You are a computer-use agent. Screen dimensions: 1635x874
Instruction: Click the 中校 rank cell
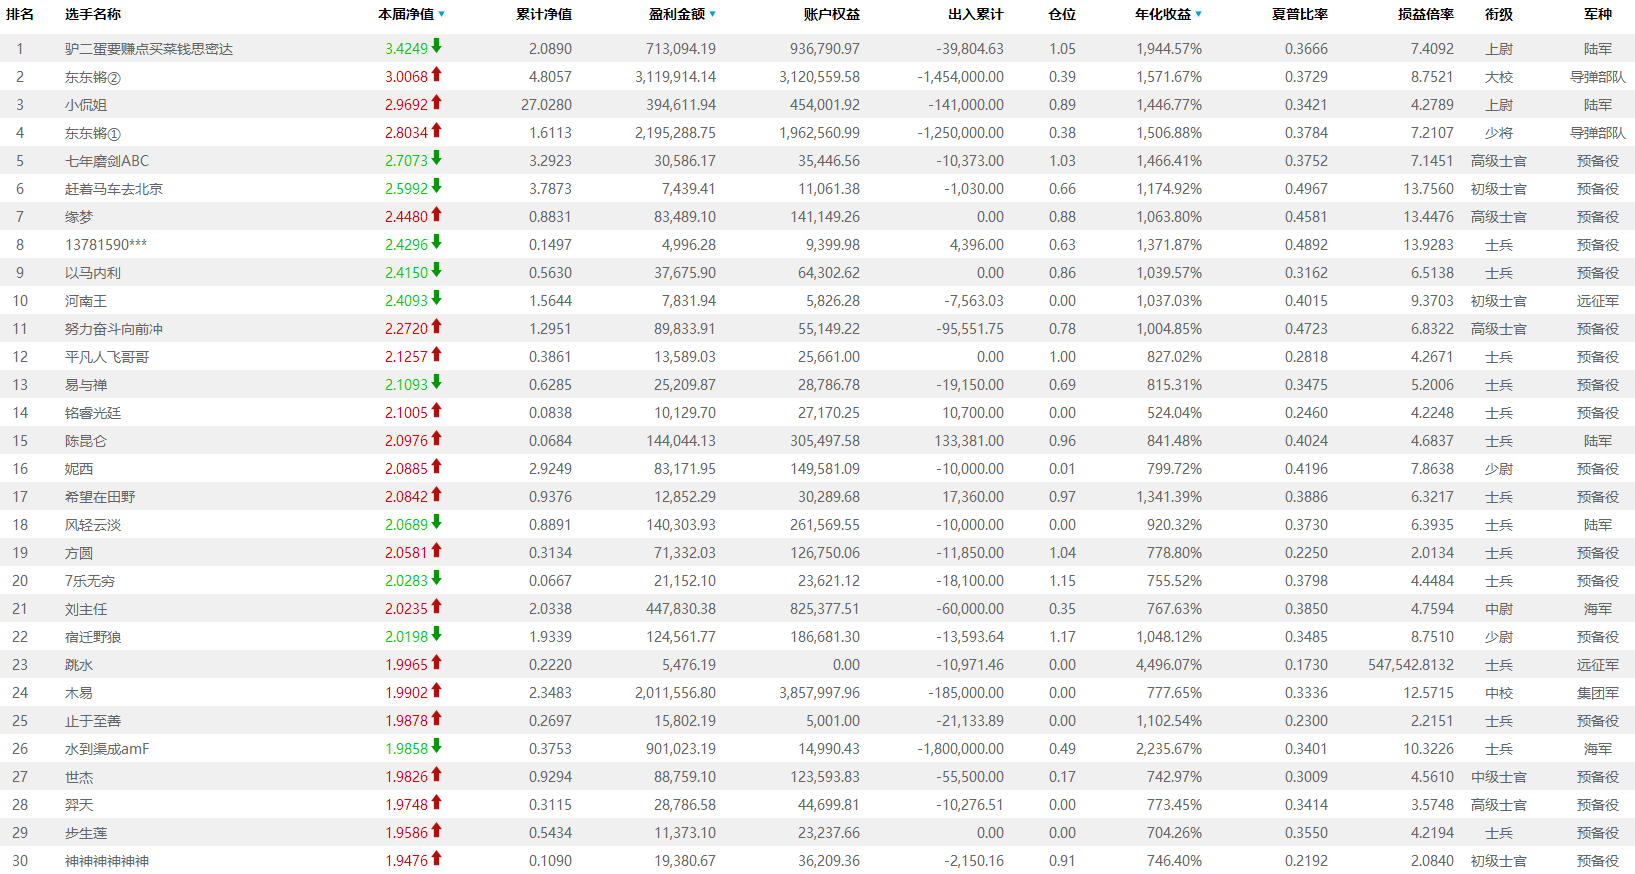pos(1499,693)
